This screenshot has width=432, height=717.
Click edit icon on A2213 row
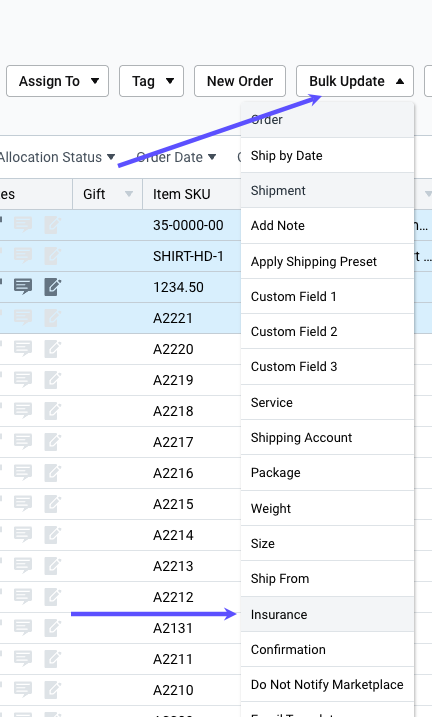(x=53, y=566)
